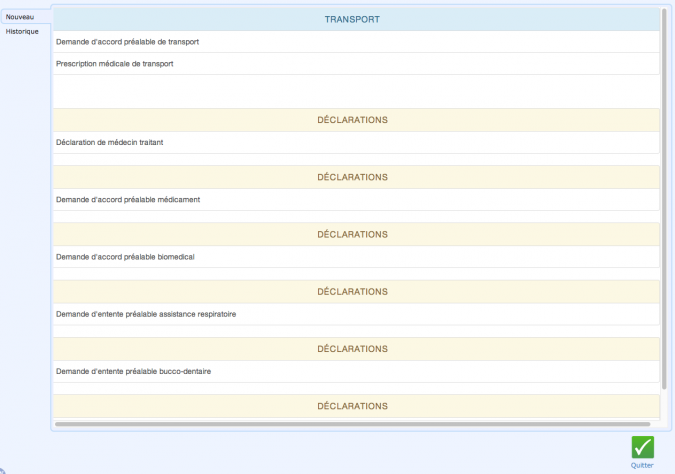Viewport: 675px width, 474px height.
Task: Choose Demande d'entente préalable assistance respiratoire
Action: pos(356,314)
